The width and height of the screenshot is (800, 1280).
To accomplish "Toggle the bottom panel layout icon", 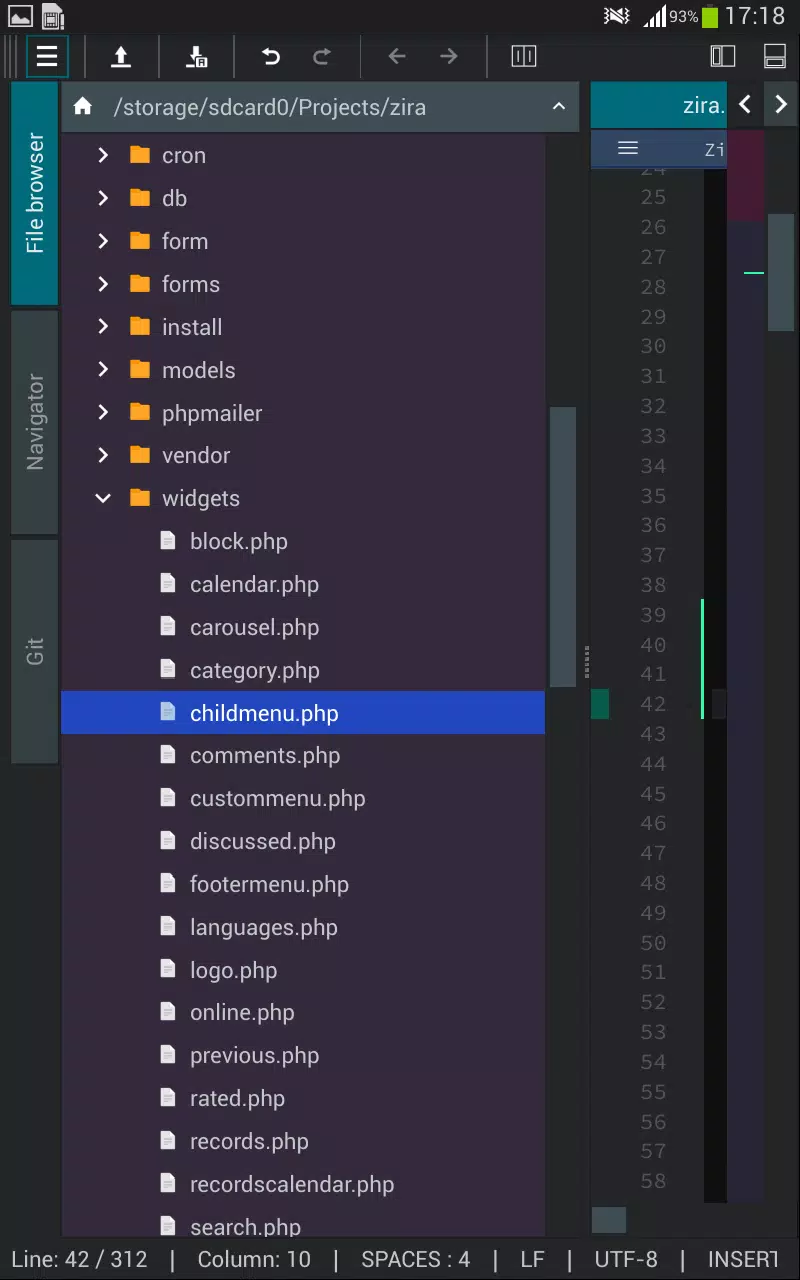I will (x=775, y=57).
